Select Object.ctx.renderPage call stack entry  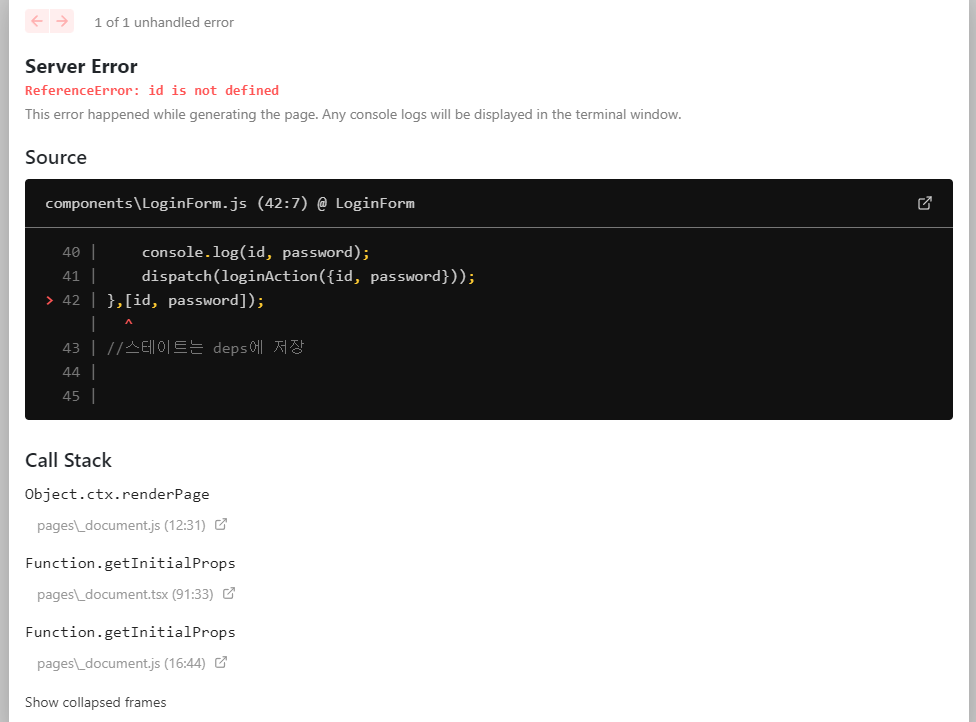point(117,494)
